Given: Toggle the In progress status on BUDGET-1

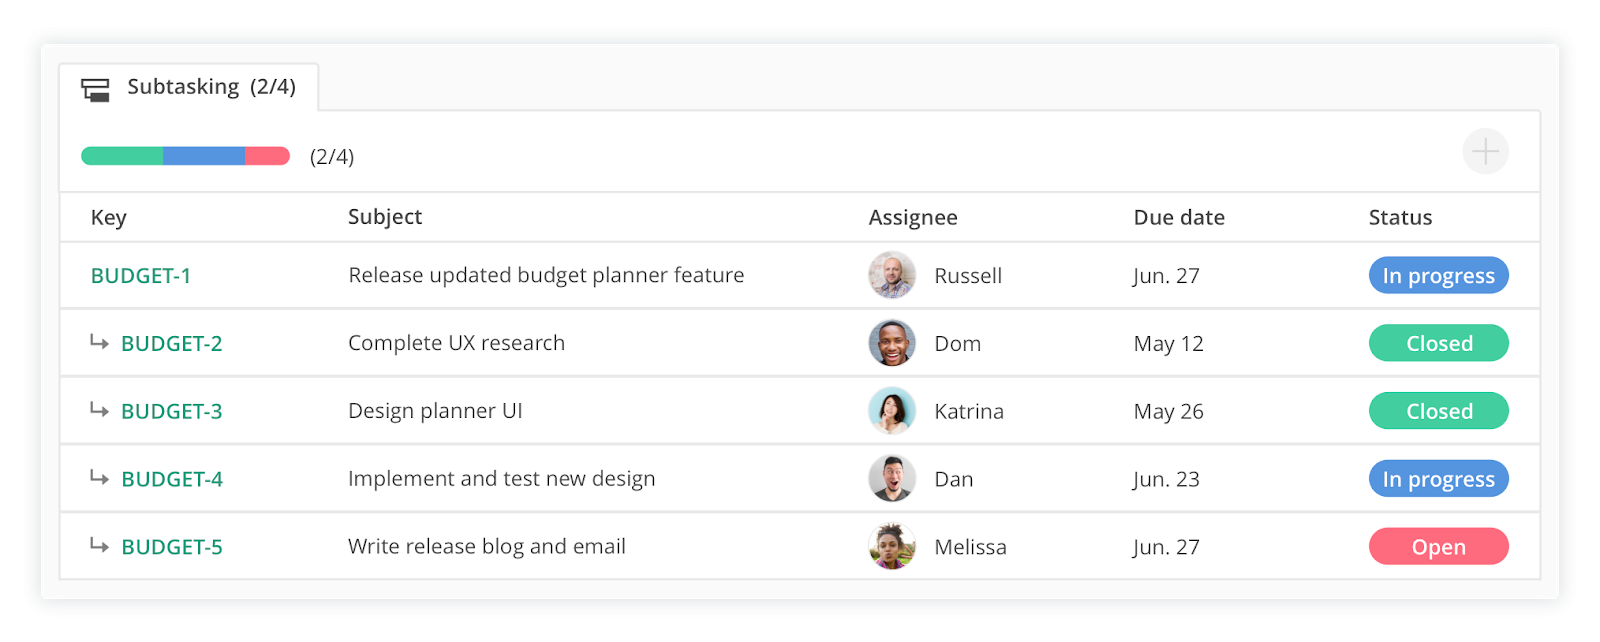Looking at the screenshot, I should 1438,275.
